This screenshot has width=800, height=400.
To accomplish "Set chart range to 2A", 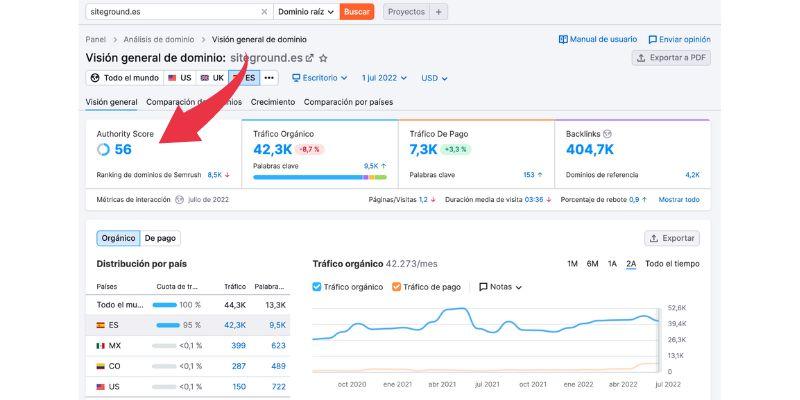I will pos(631,264).
